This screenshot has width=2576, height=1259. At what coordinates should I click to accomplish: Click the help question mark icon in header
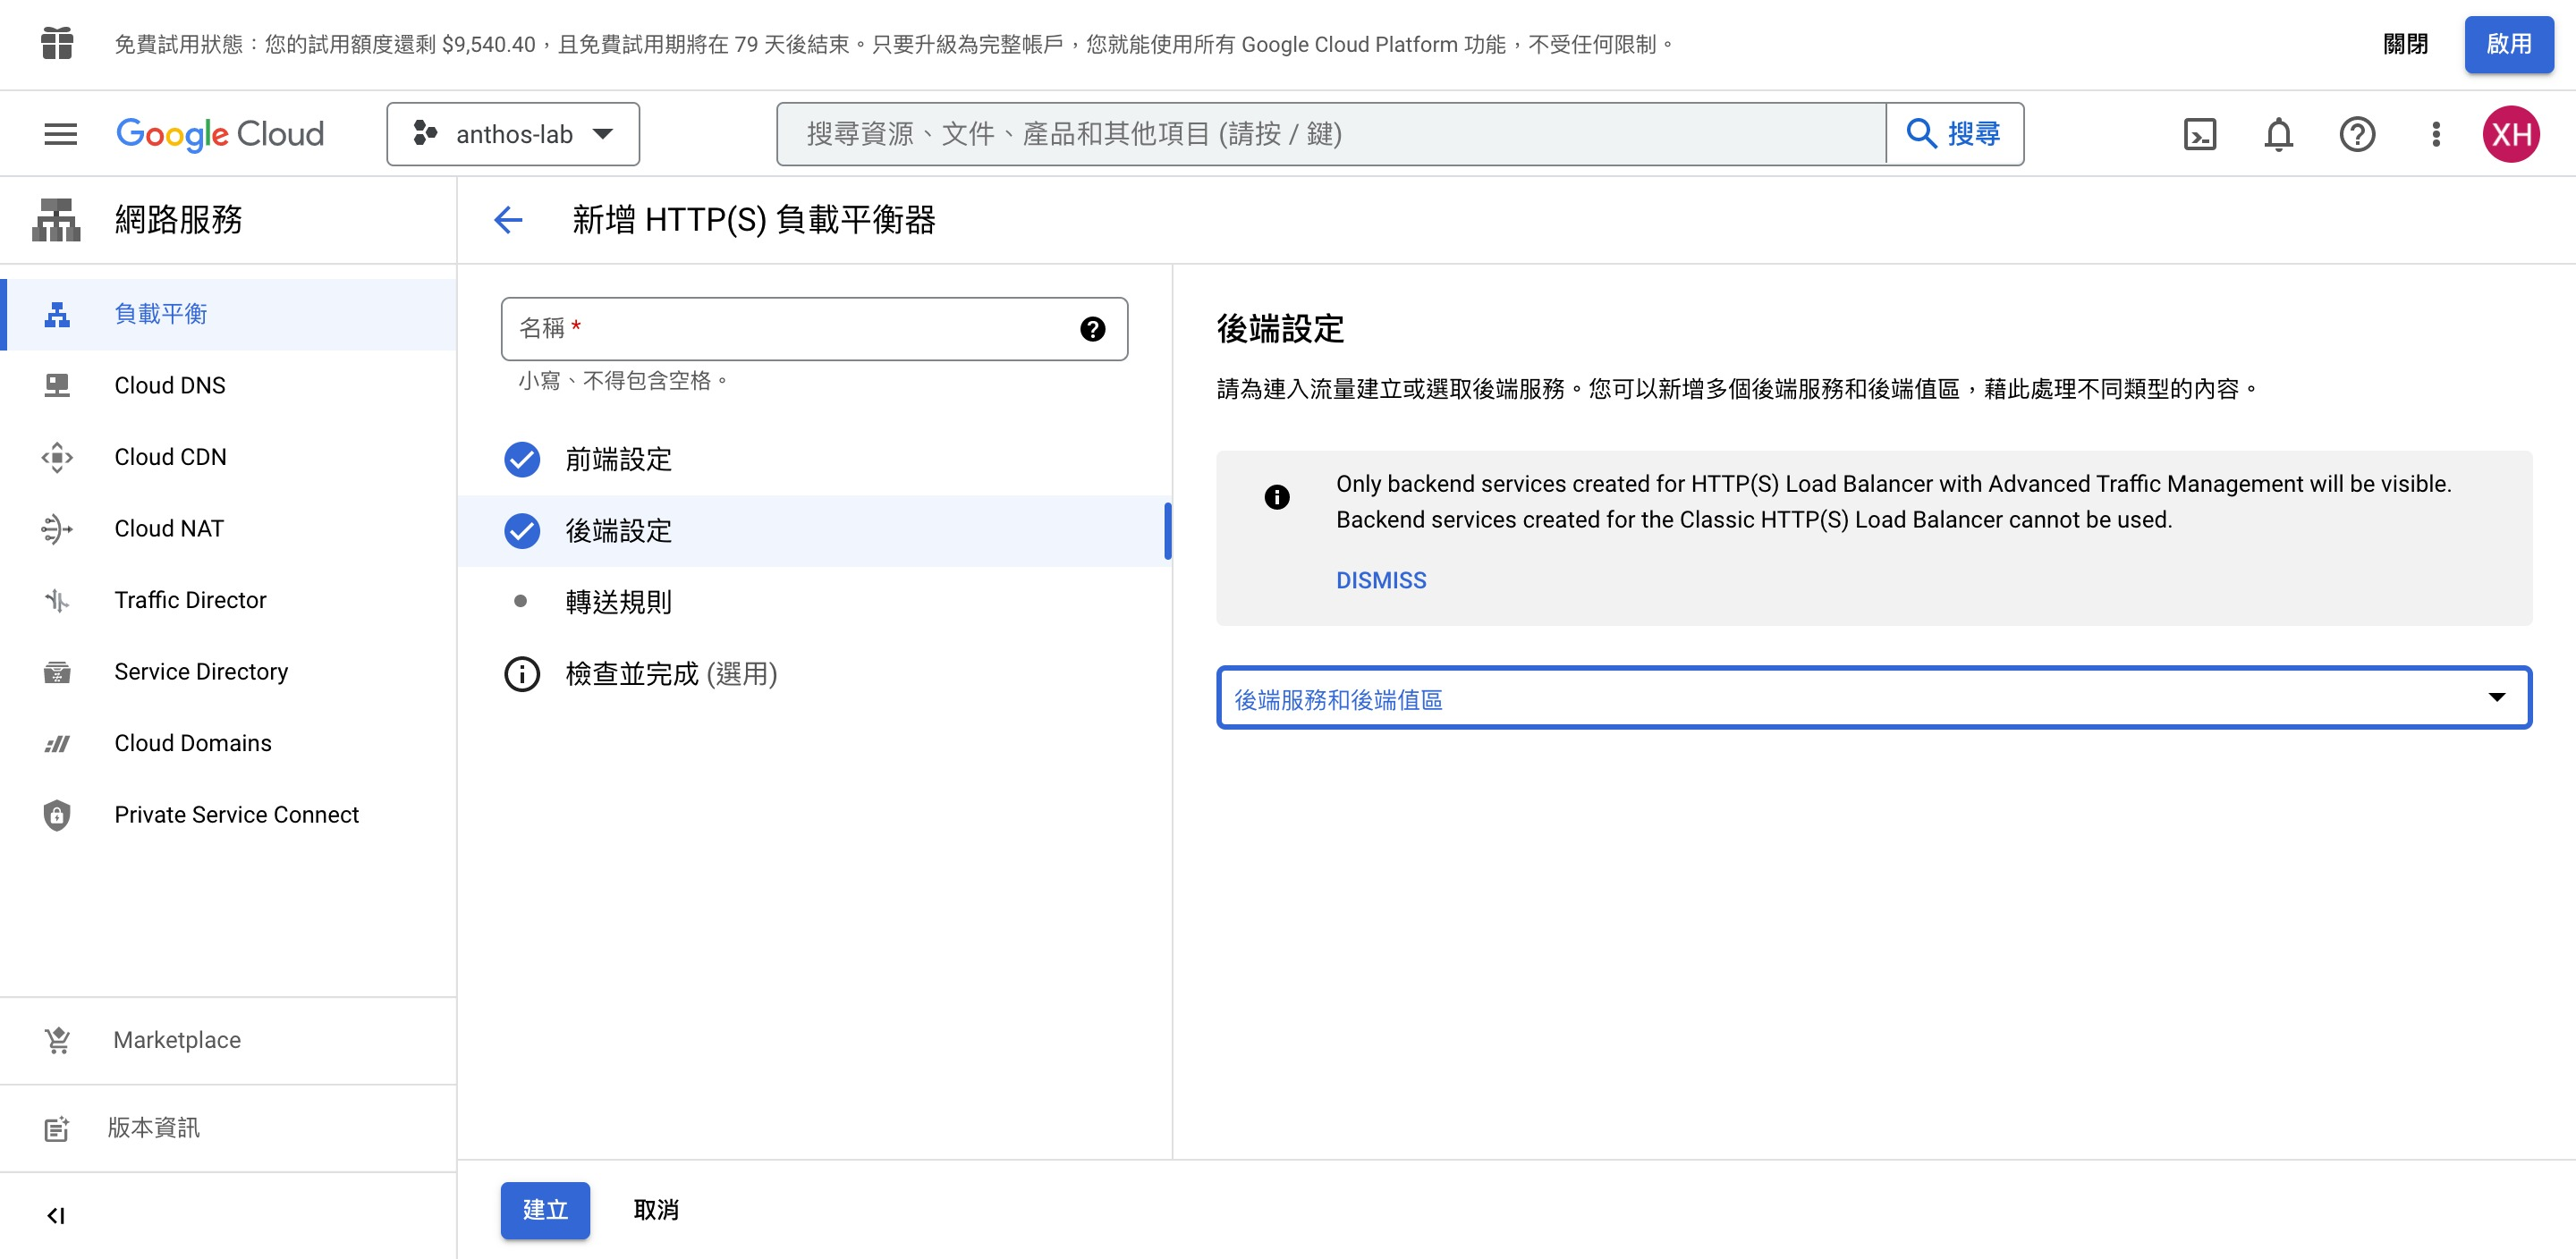[2357, 134]
